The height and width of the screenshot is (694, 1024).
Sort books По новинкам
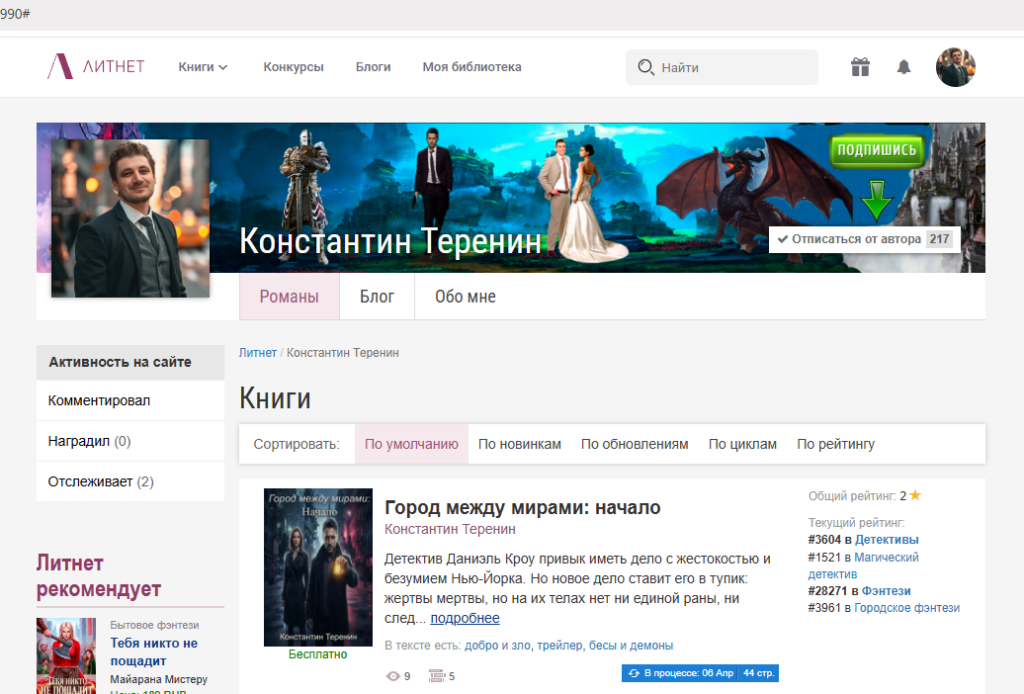[x=519, y=444]
